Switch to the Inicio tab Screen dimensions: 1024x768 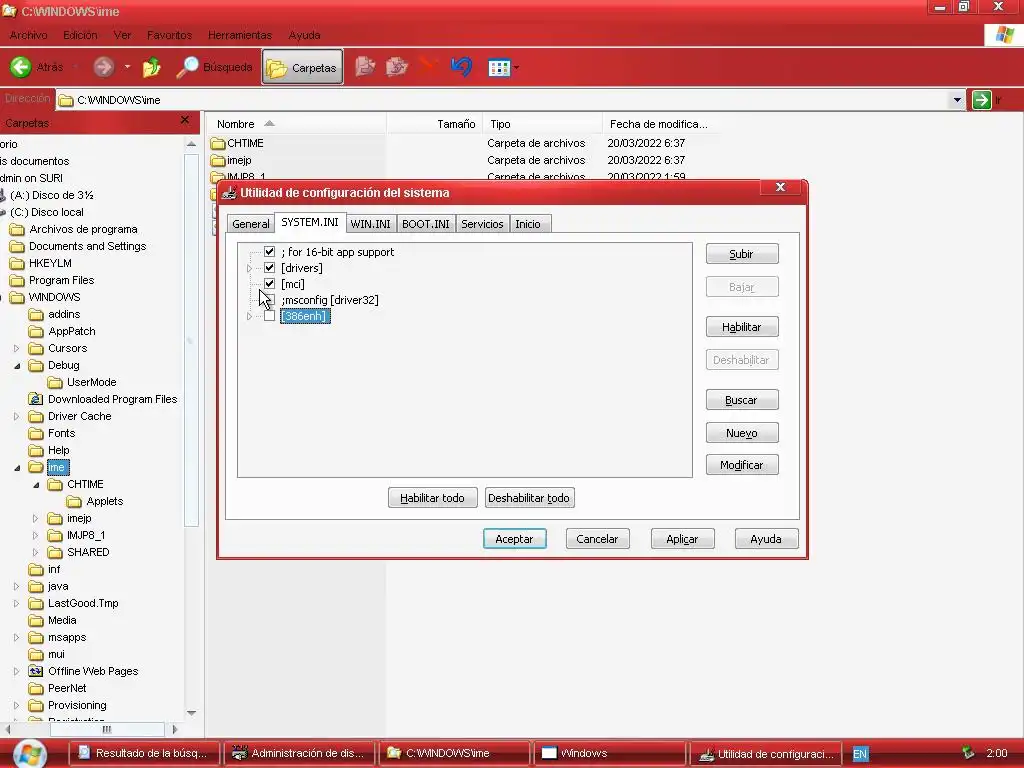pos(528,224)
